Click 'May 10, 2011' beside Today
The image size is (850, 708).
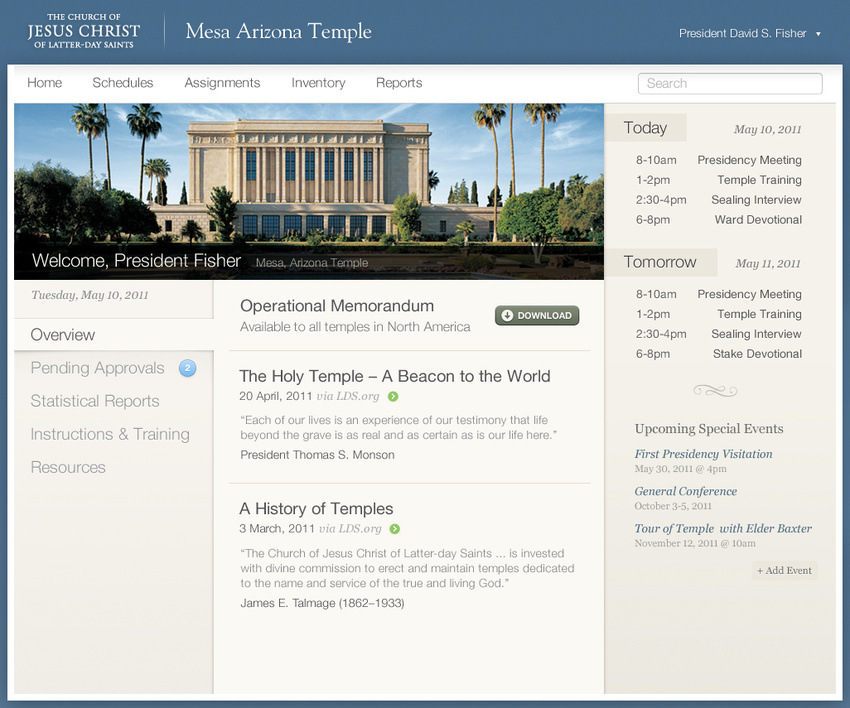768,130
